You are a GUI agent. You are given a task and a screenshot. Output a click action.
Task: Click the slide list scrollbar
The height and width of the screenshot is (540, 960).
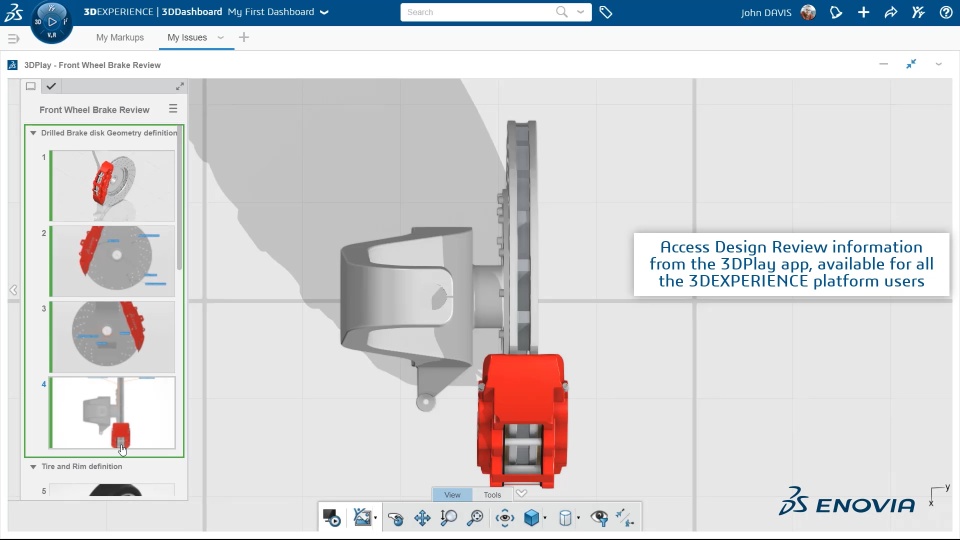pyautogui.click(x=179, y=199)
